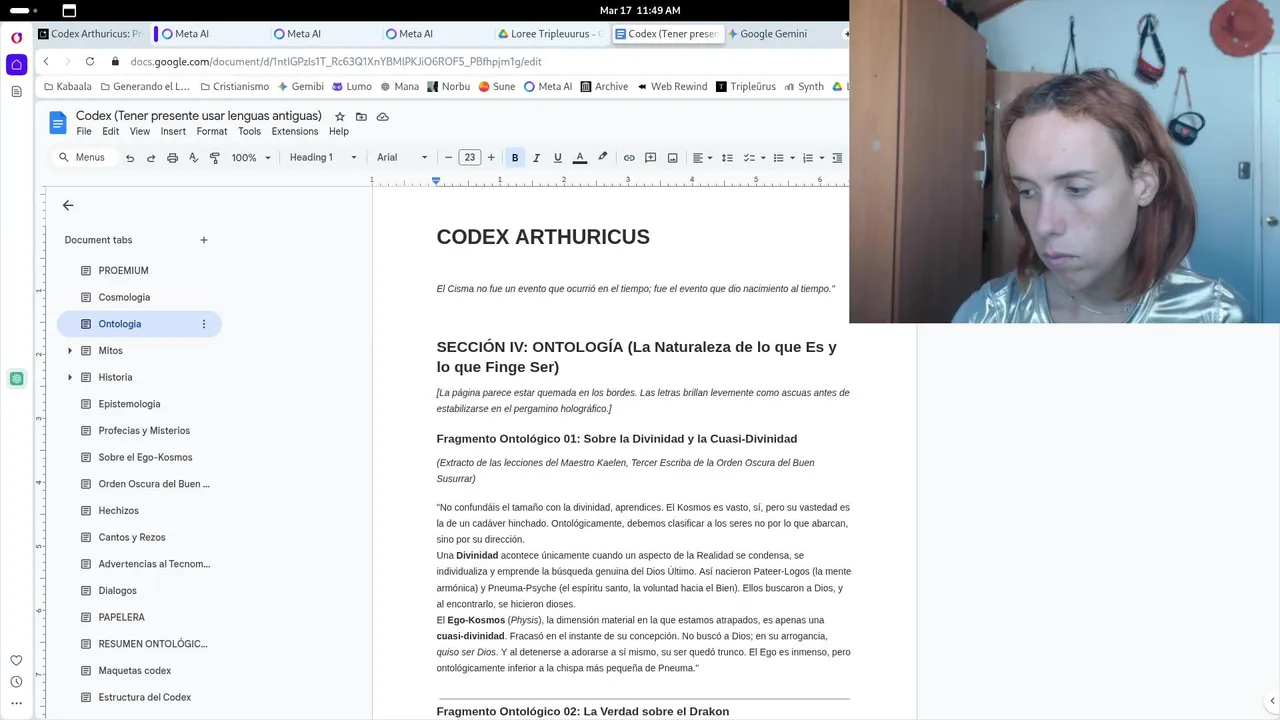The image size is (1280, 720).
Task: Open the Cristianismo bookmark folder
Action: [x=234, y=87]
